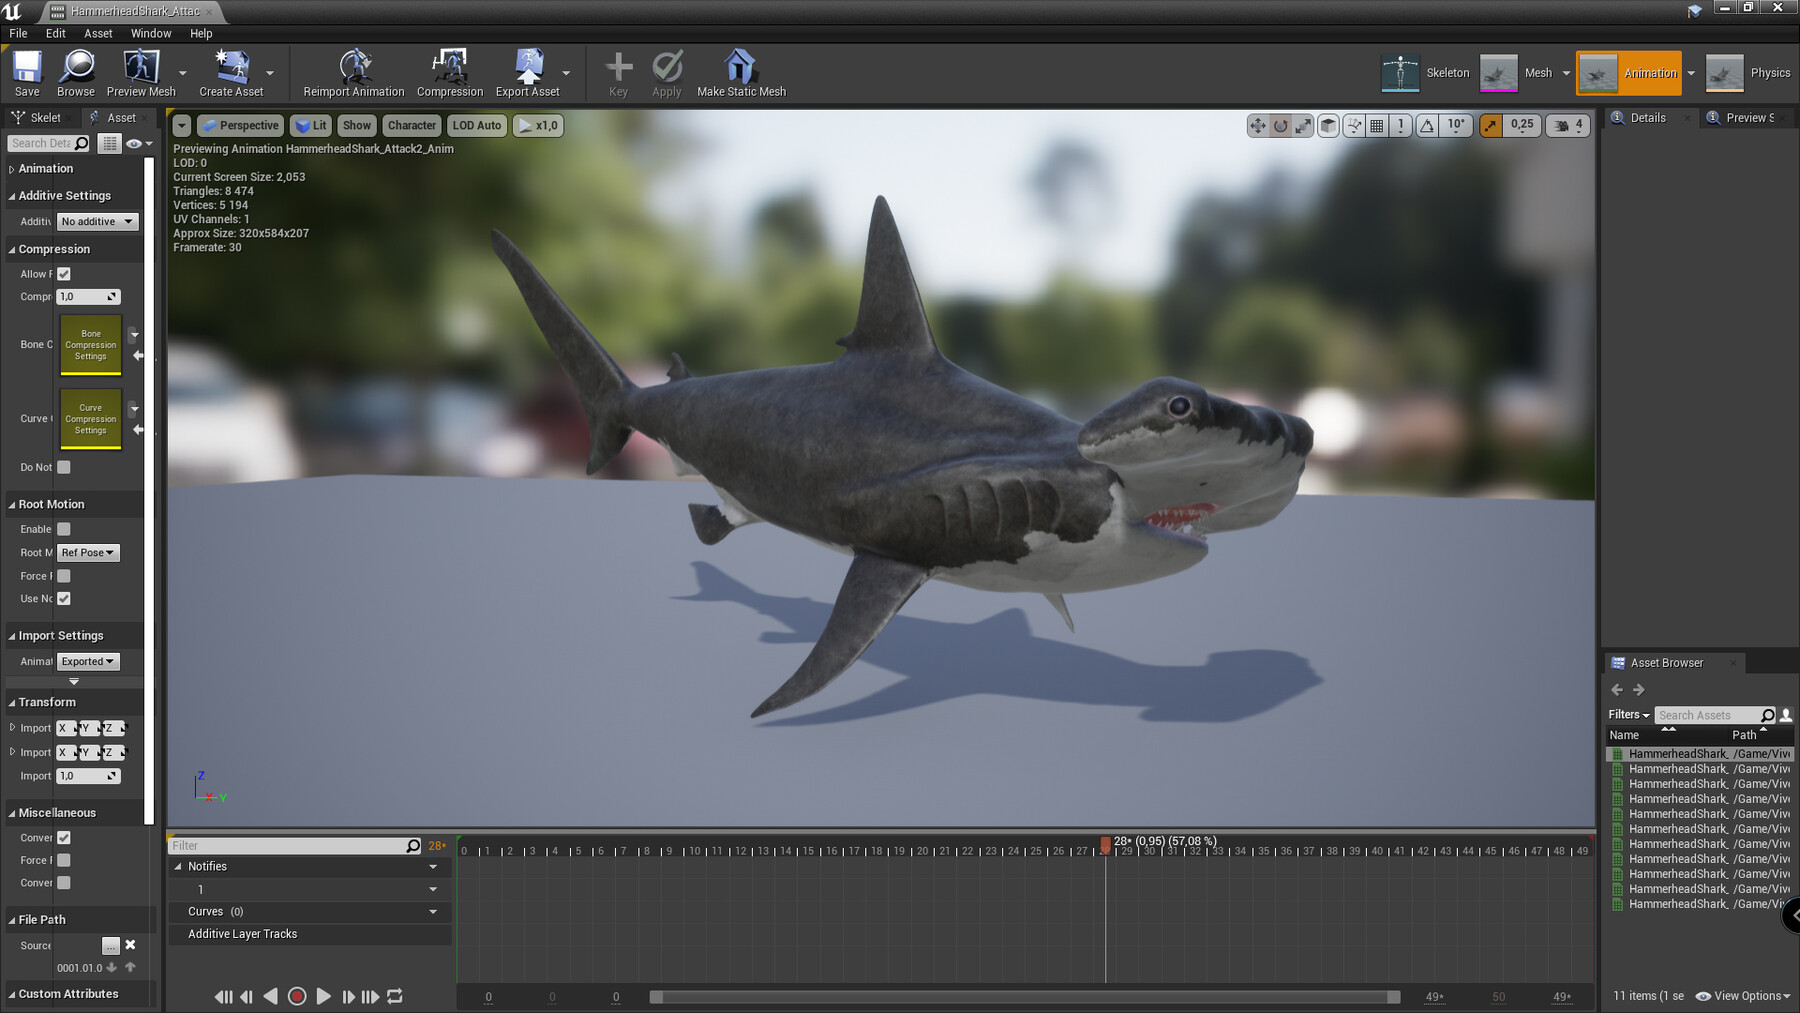This screenshot has width=1800, height=1013.
Task: Adjust the 0,25 camera speed control
Action: coord(1522,125)
